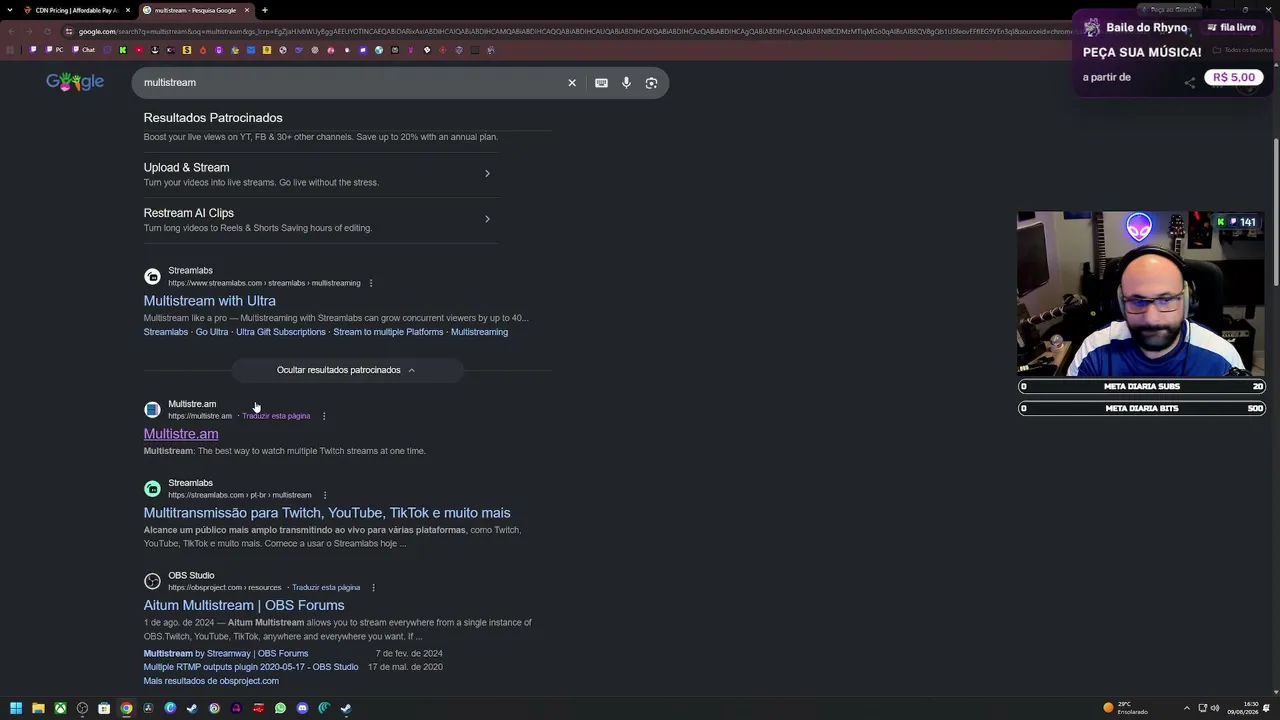Open the volume control in the system tray
This screenshot has width=1280, height=720.
click(1216, 708)
